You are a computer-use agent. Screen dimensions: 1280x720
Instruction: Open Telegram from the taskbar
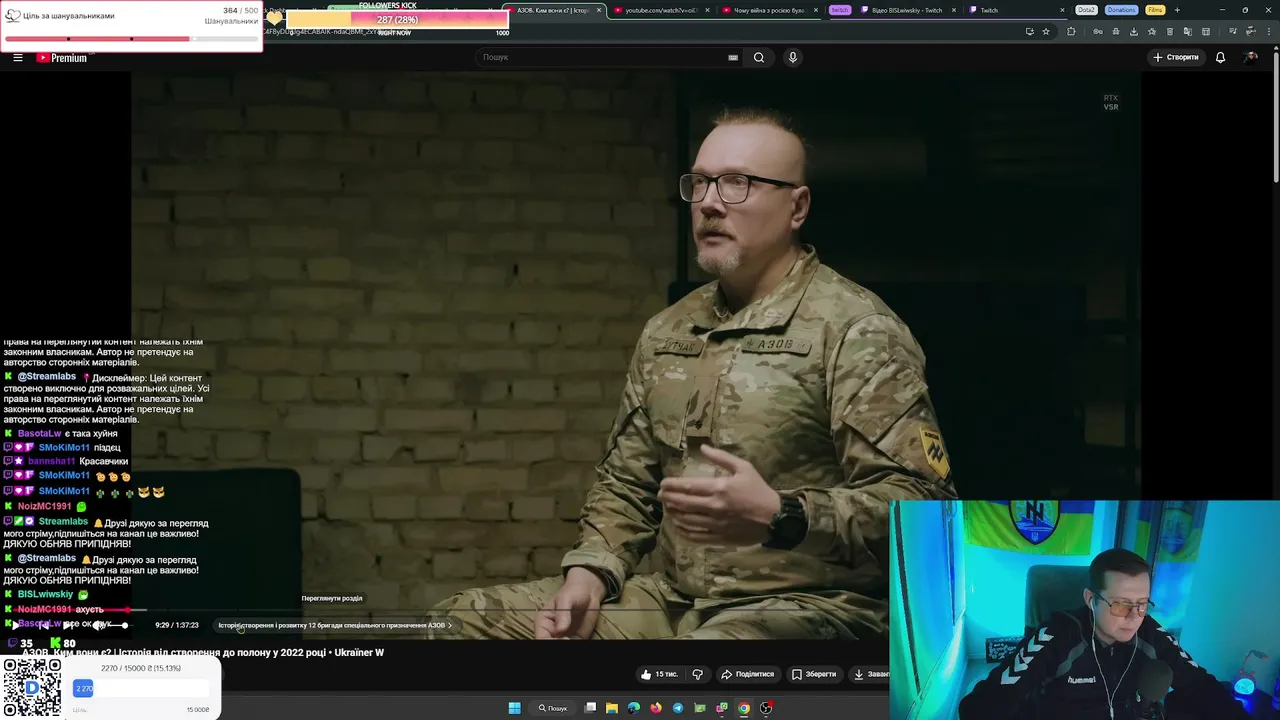pos(677,708)
